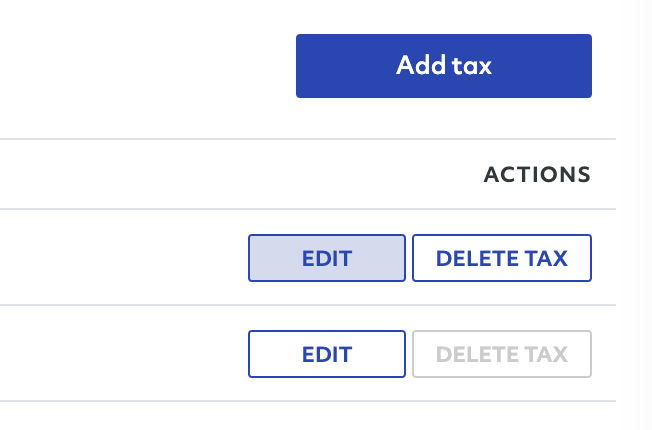652x430 pixels.
Task: Edit the first tax row
Action: coord(327,258)
